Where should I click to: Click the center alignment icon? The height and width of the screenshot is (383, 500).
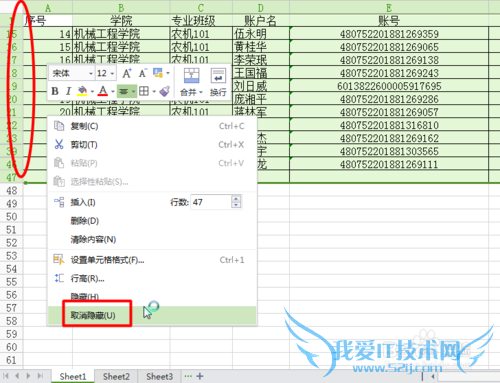pyautogui.click(x=124, y=91)
